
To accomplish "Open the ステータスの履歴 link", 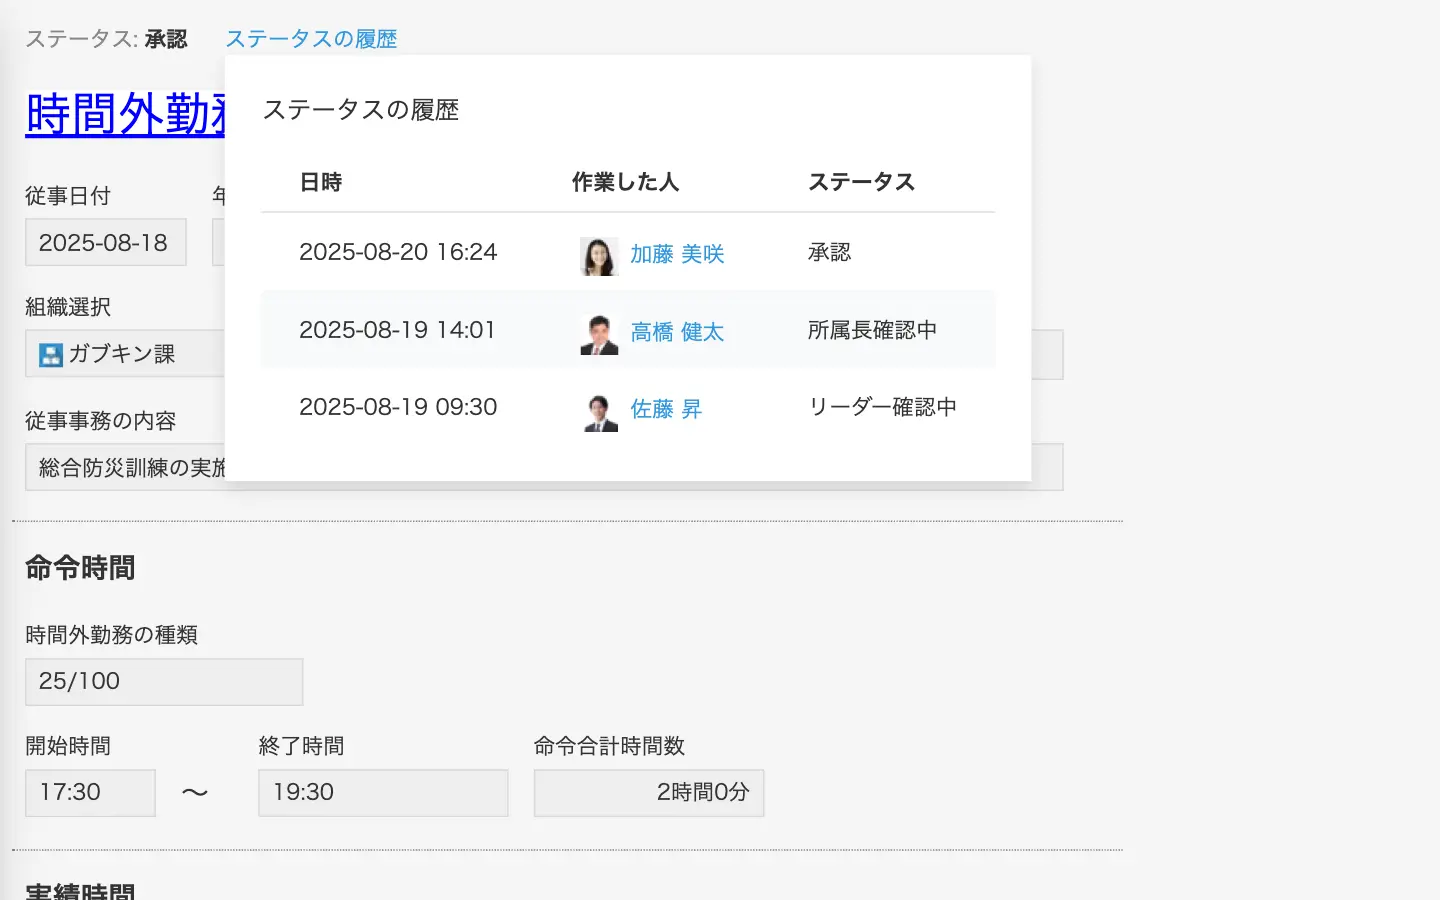I will pos(311,39).
